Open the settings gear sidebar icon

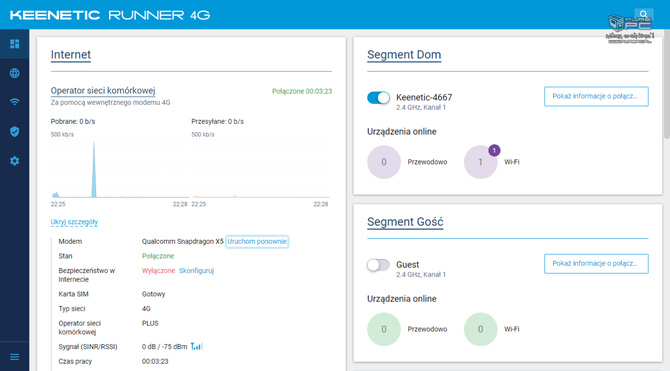(15, 161)
